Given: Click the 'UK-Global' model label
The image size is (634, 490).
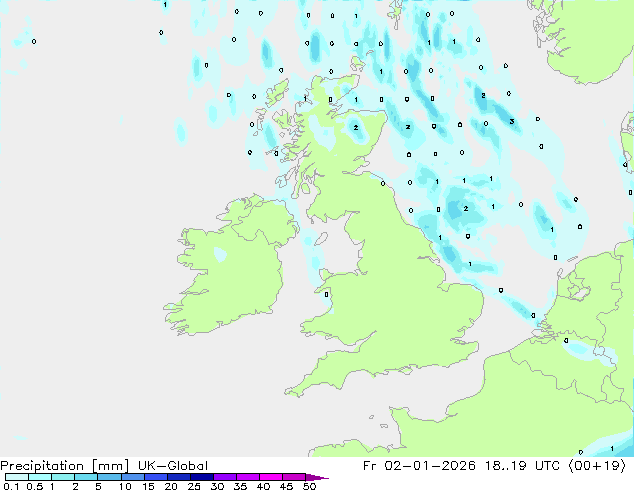Looking at the screenshot, I should pos(173,466).
